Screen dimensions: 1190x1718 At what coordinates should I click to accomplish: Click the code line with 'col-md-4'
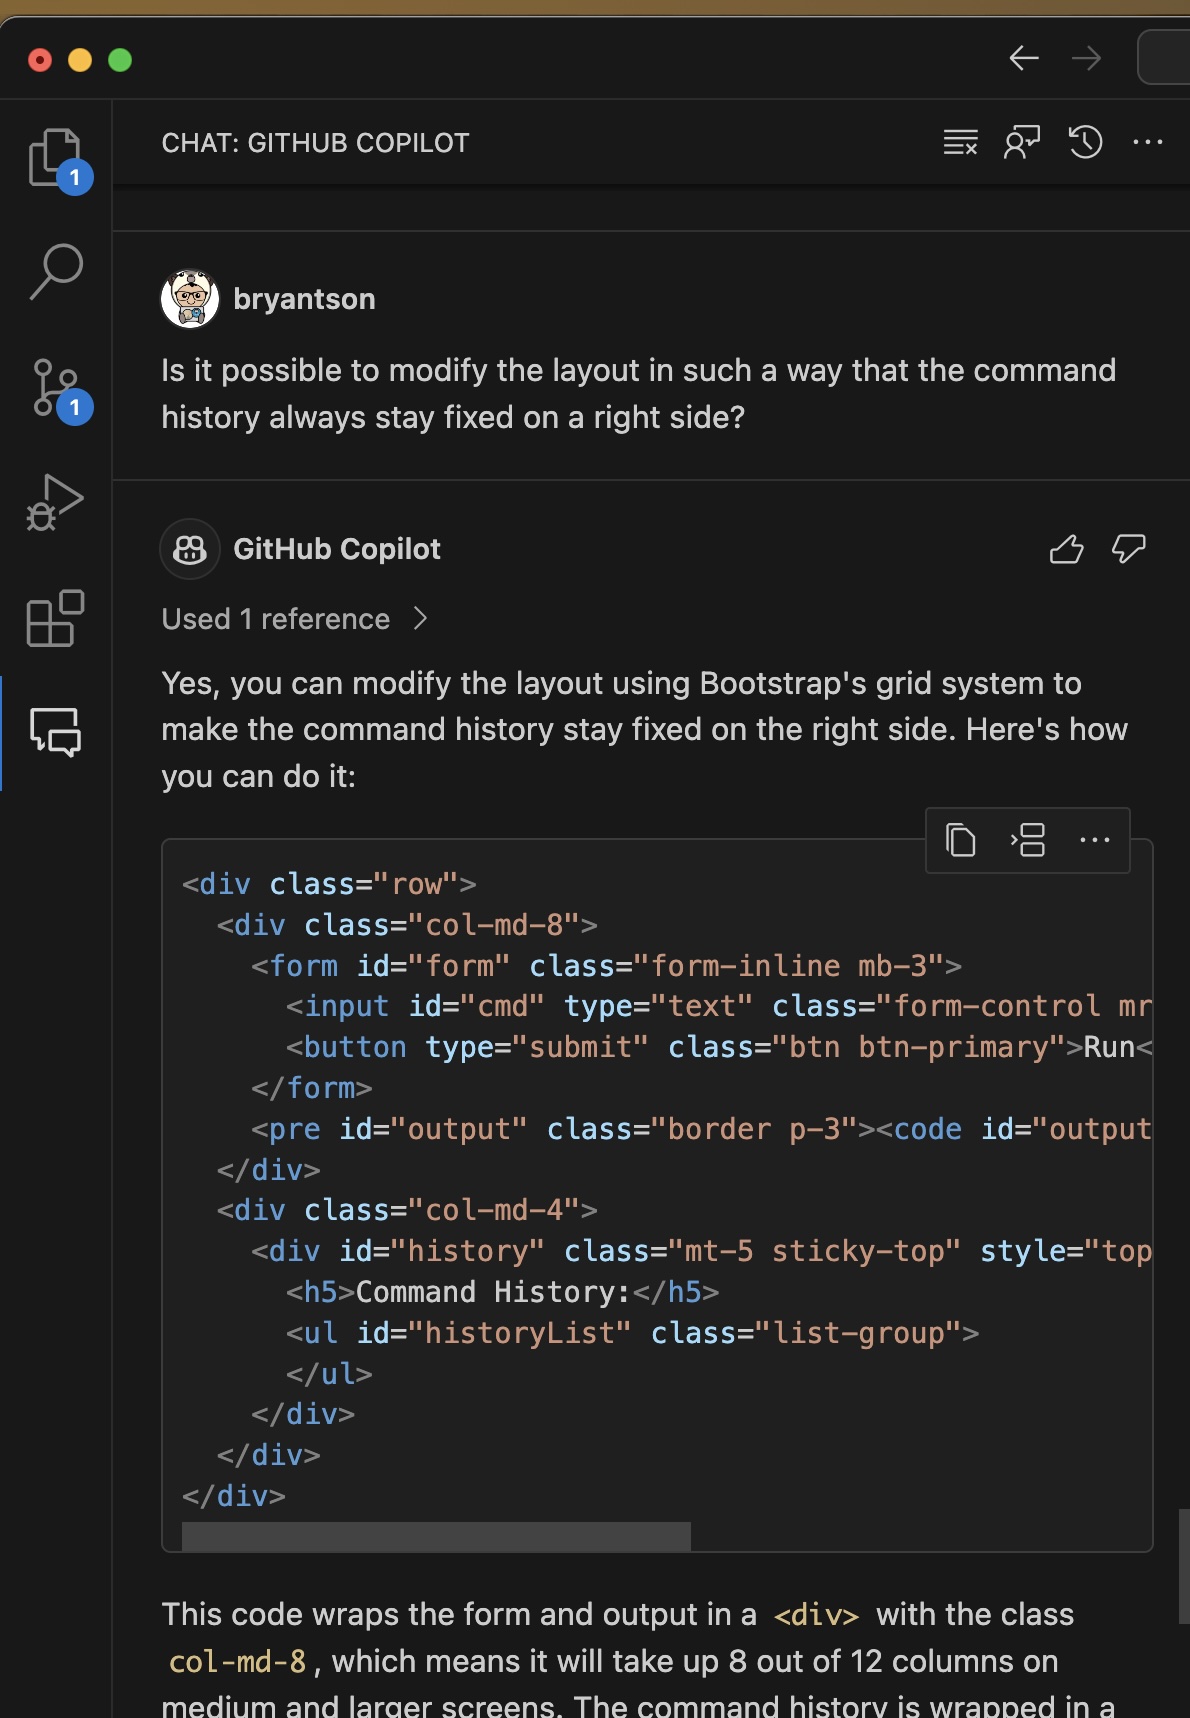click(x=407, y=1210)
